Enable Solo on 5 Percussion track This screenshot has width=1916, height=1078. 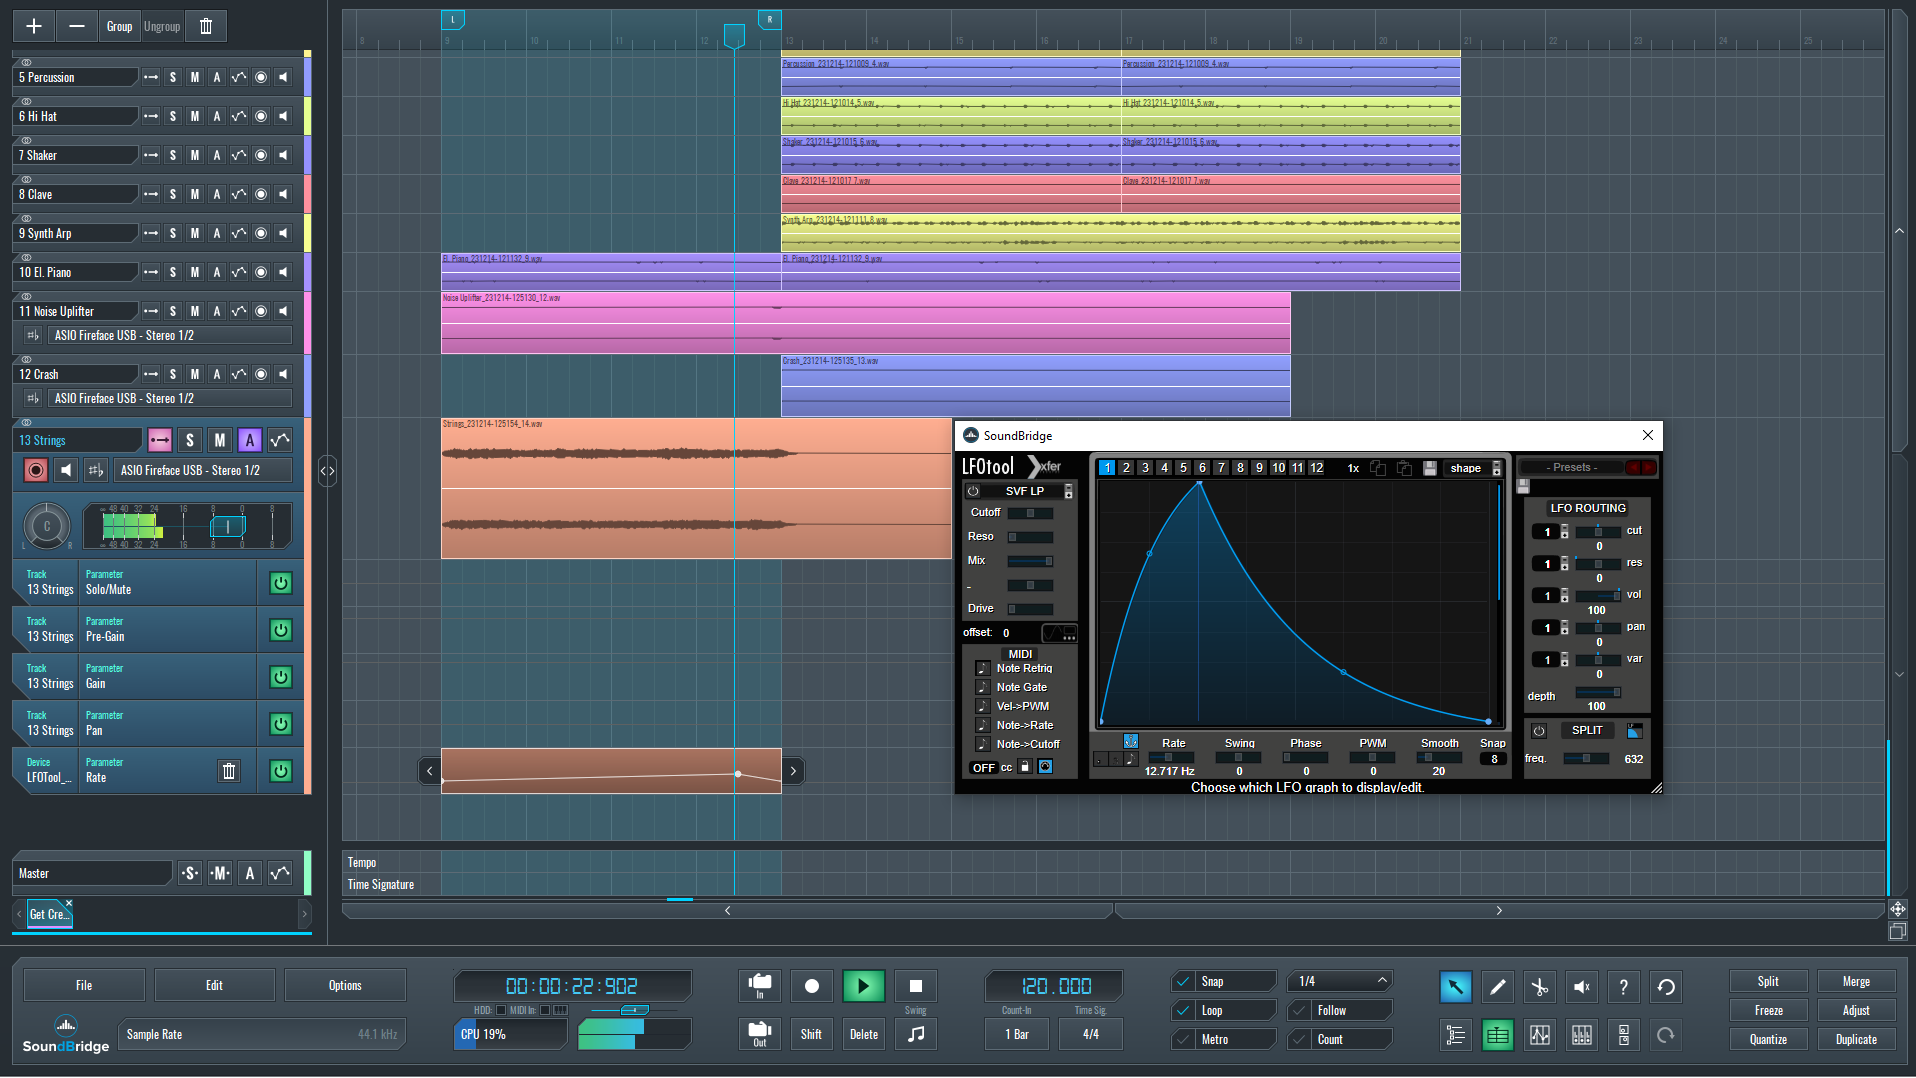(173, 77)
